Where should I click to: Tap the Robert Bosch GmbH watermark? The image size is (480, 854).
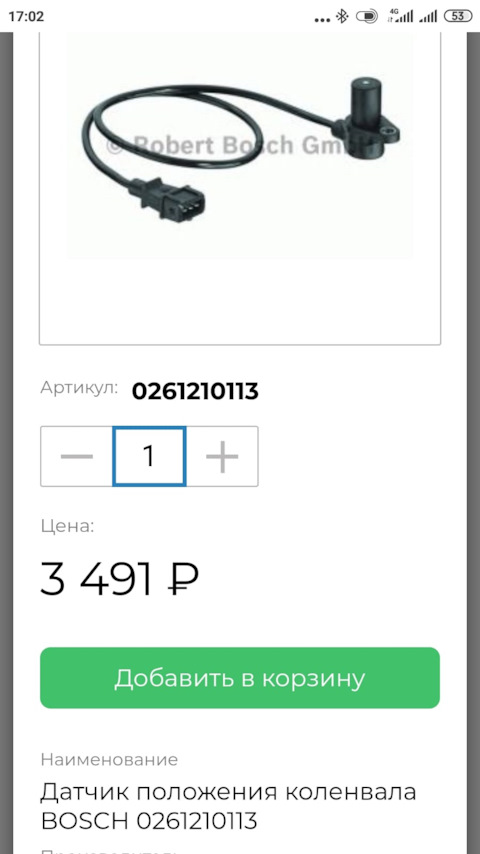234,145
